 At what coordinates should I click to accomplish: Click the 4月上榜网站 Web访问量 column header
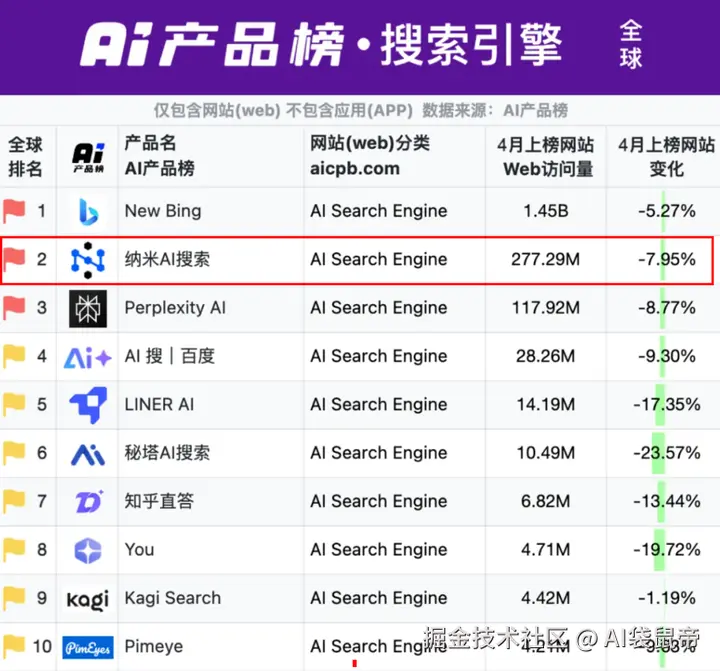(546, 157)
